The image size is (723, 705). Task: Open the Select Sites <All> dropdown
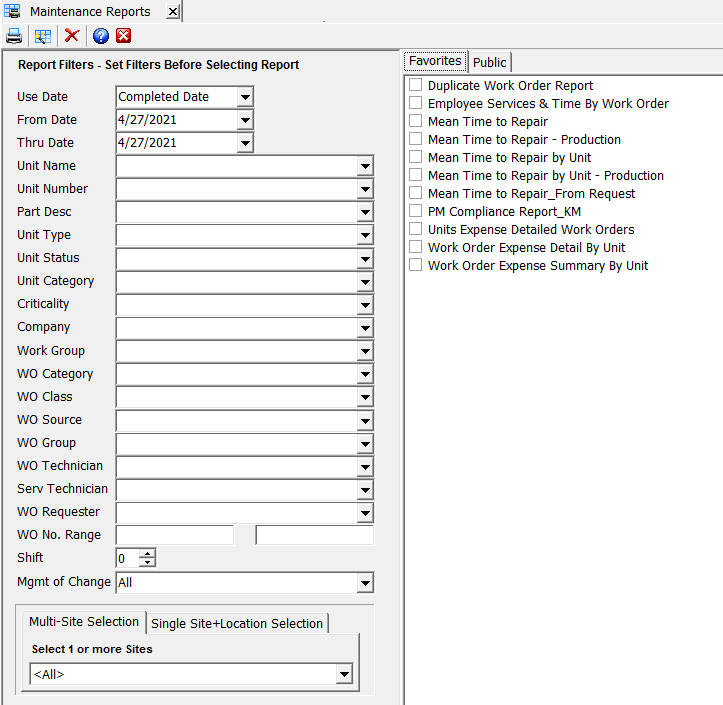(344, 675)
